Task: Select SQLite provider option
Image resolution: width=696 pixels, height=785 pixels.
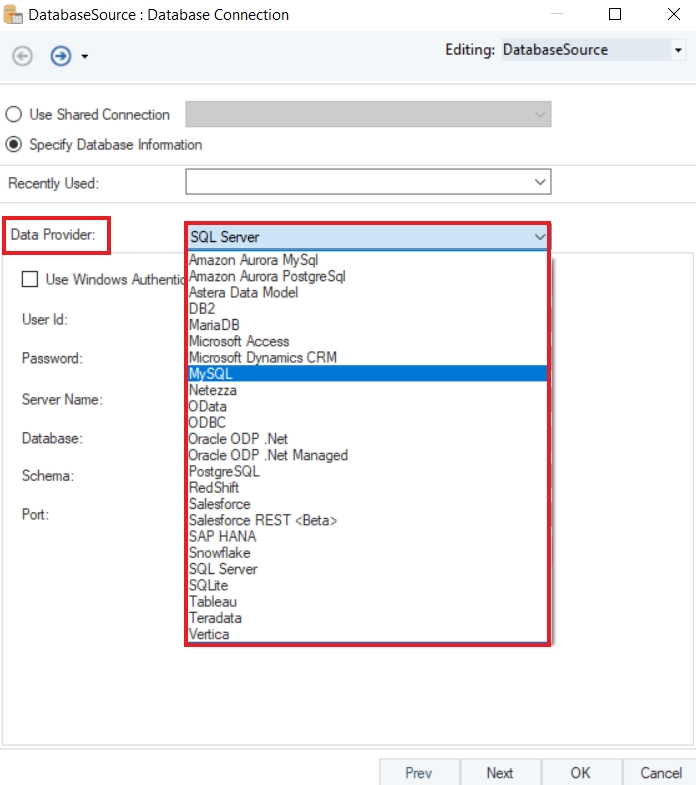Action: 368,585
